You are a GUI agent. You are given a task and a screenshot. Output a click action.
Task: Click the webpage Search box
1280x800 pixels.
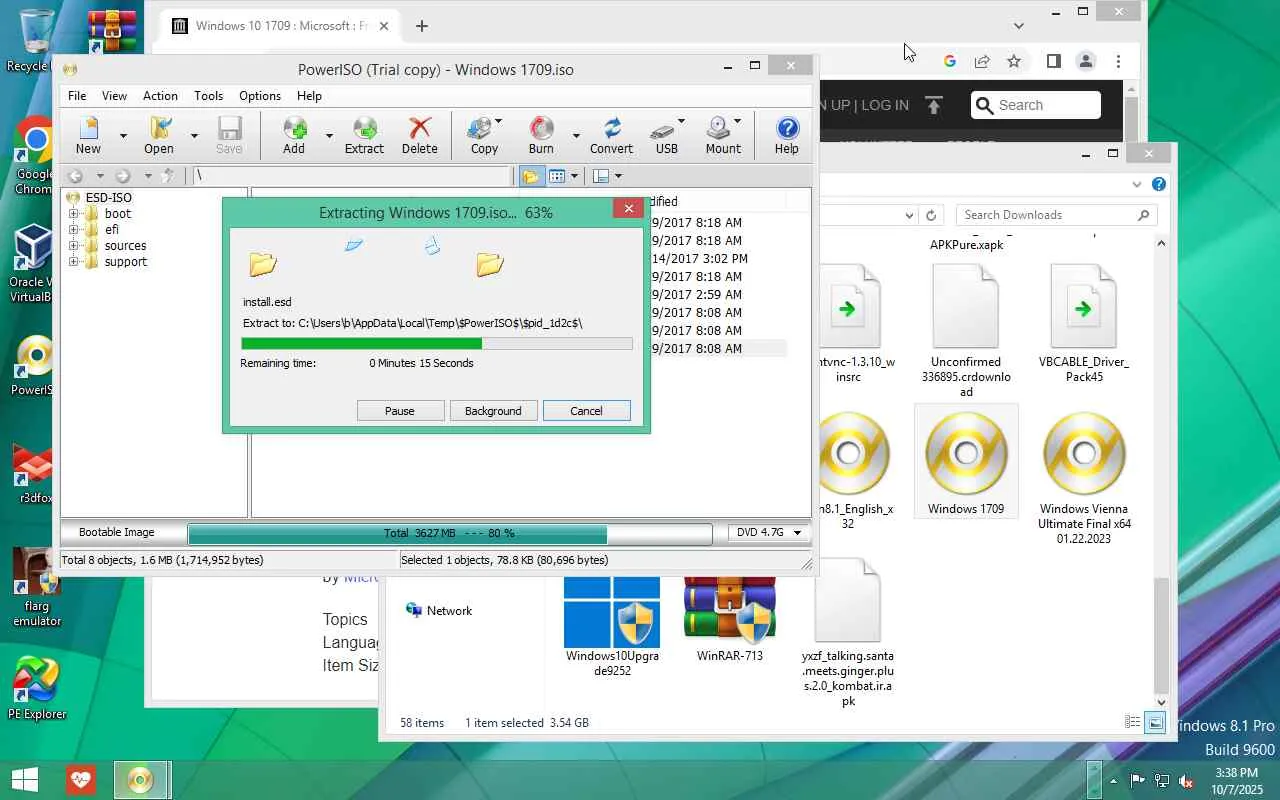point(1036,105)
